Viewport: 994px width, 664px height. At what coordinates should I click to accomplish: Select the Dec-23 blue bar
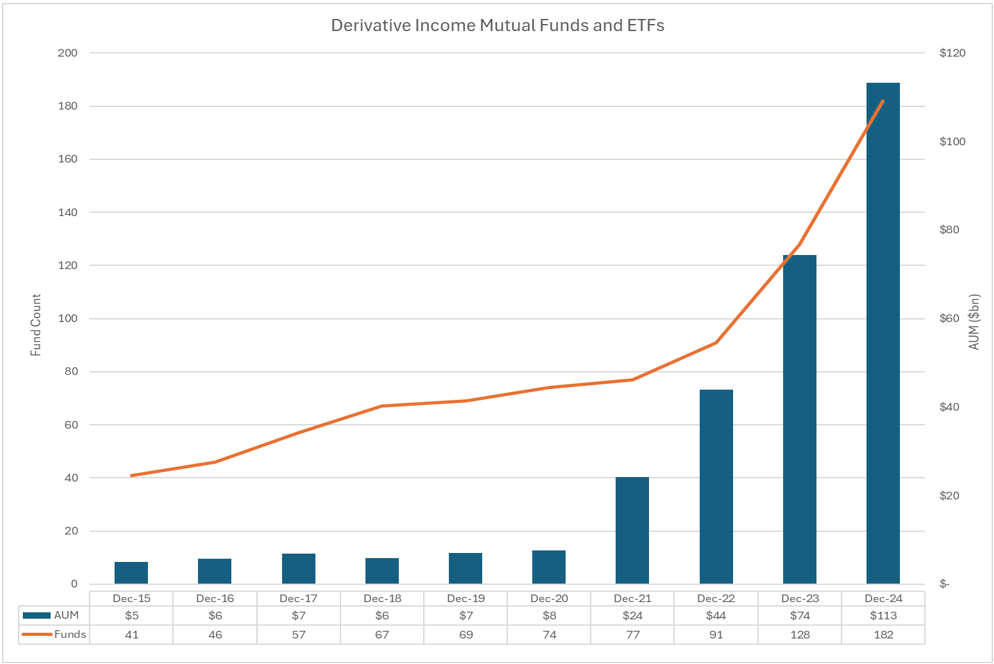799,419
